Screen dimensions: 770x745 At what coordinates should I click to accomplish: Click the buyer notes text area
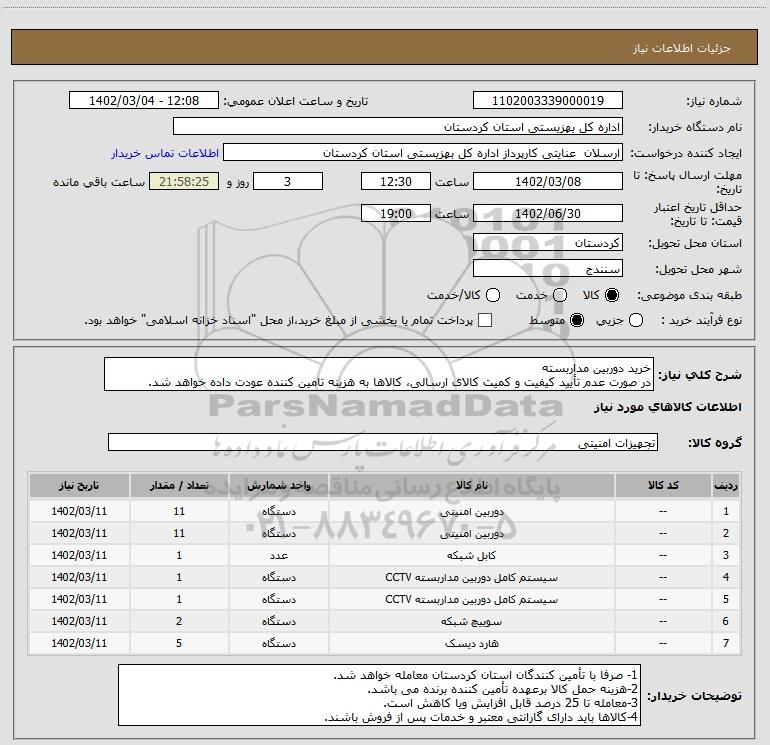click(x=379, y=695)
